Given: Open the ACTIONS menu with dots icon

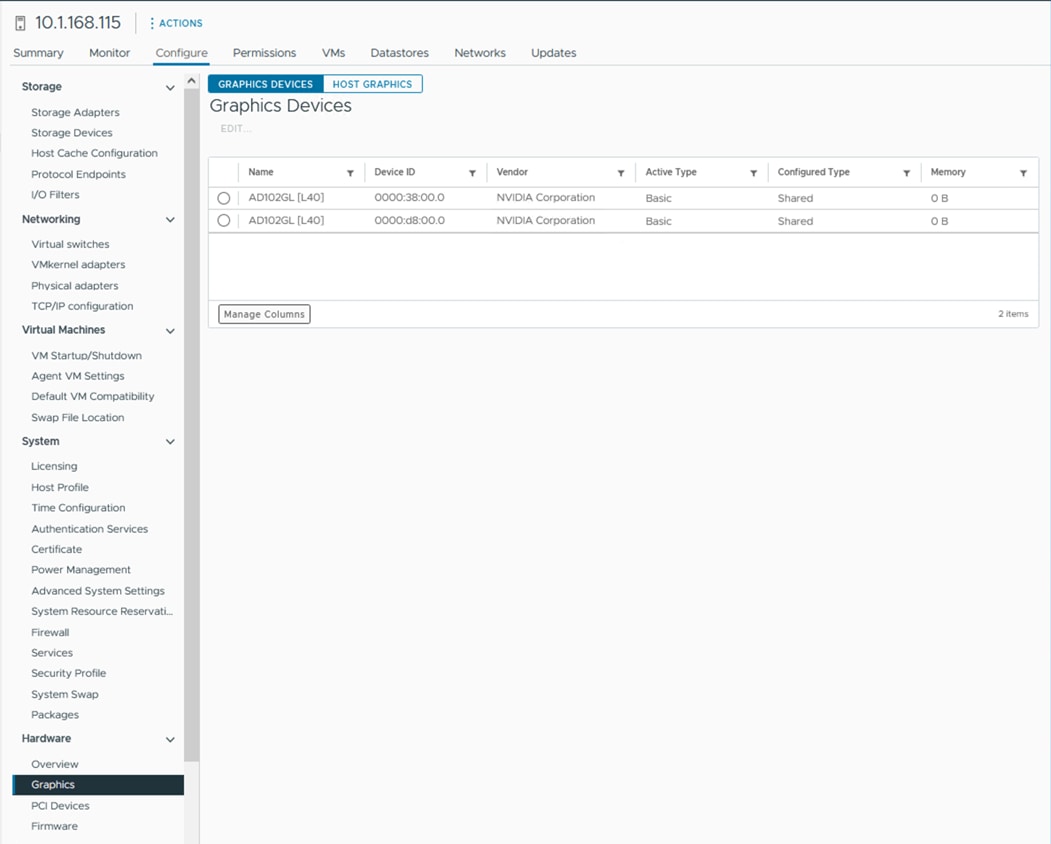Looking at the screenshot, I should [175, 23].
